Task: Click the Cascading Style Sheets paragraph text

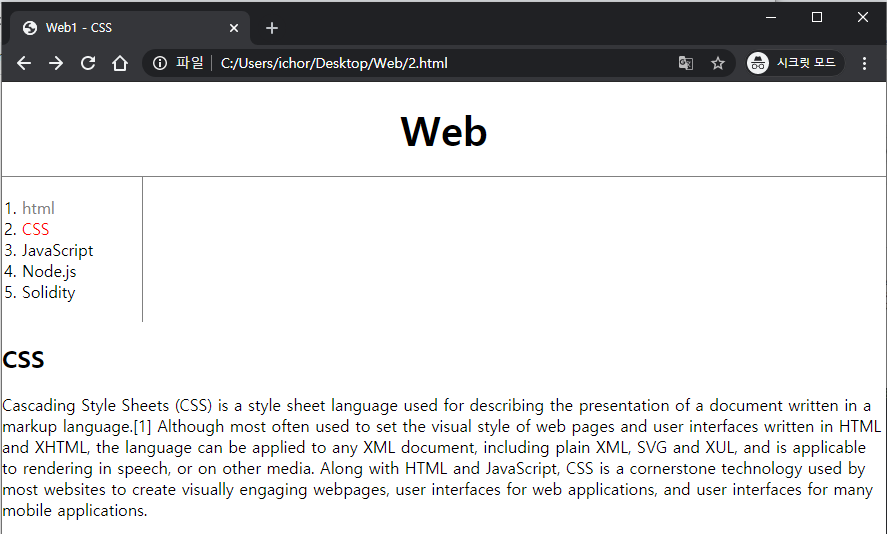Action: click(442, 458)
